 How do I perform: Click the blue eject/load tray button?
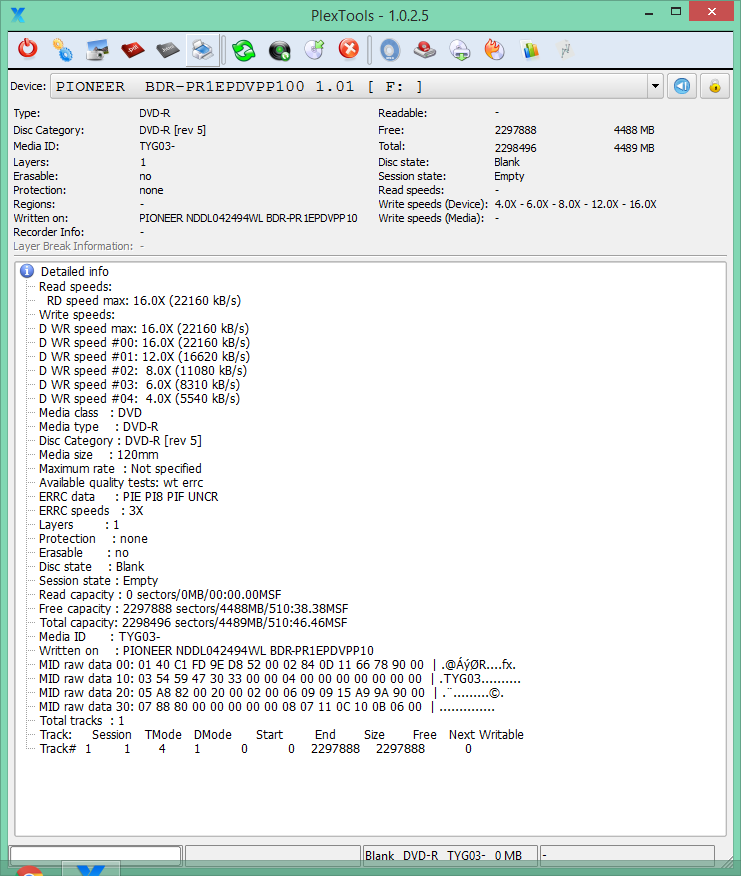click(x=682, y=86)
